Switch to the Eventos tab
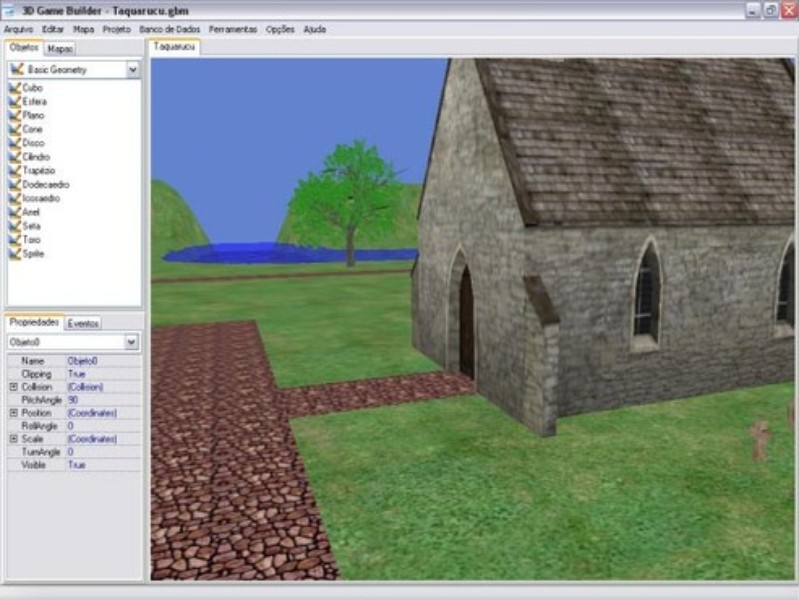The image size is (799, 600). tap(83, 324)
